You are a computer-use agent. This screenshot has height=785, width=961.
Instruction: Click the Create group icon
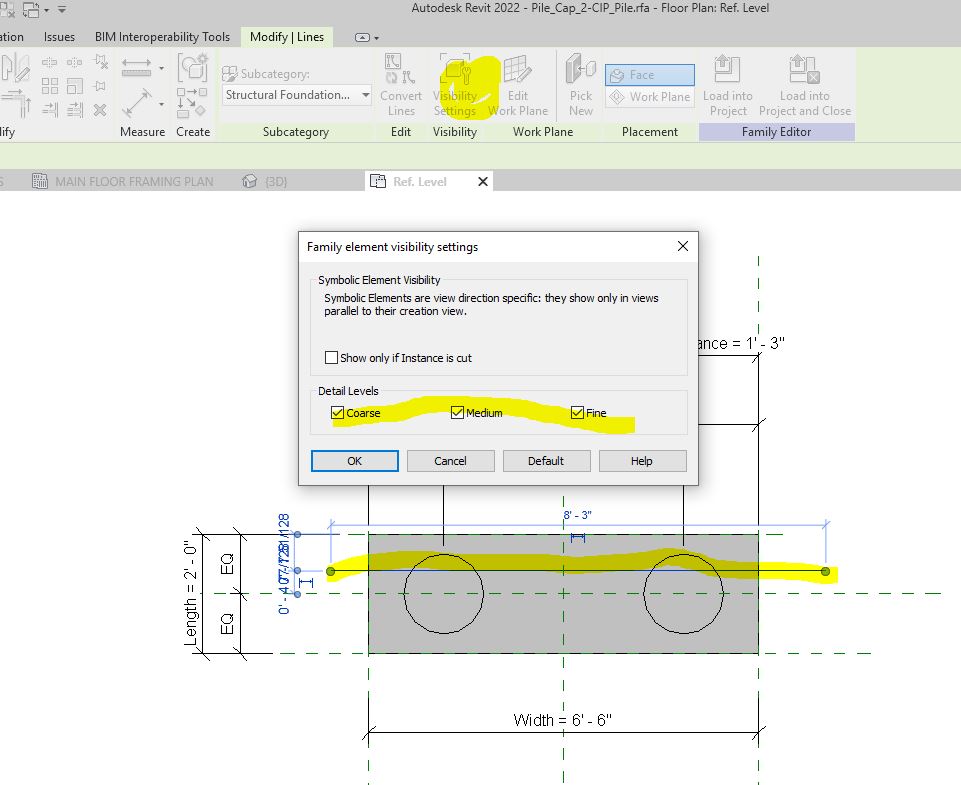tap(192, 69)
